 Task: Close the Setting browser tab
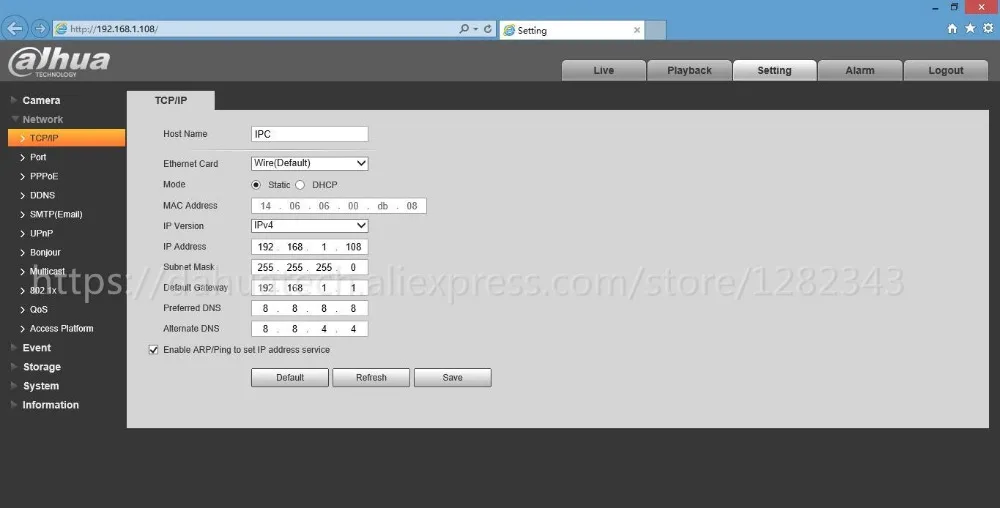(x=636, y=30)
